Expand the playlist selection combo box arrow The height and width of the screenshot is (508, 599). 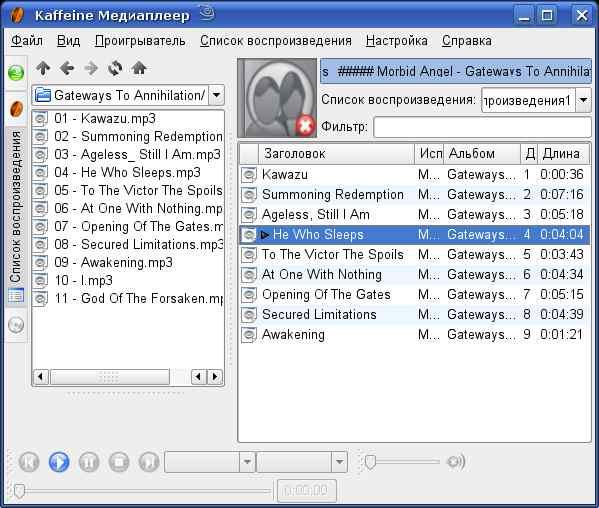click(583, 100)
